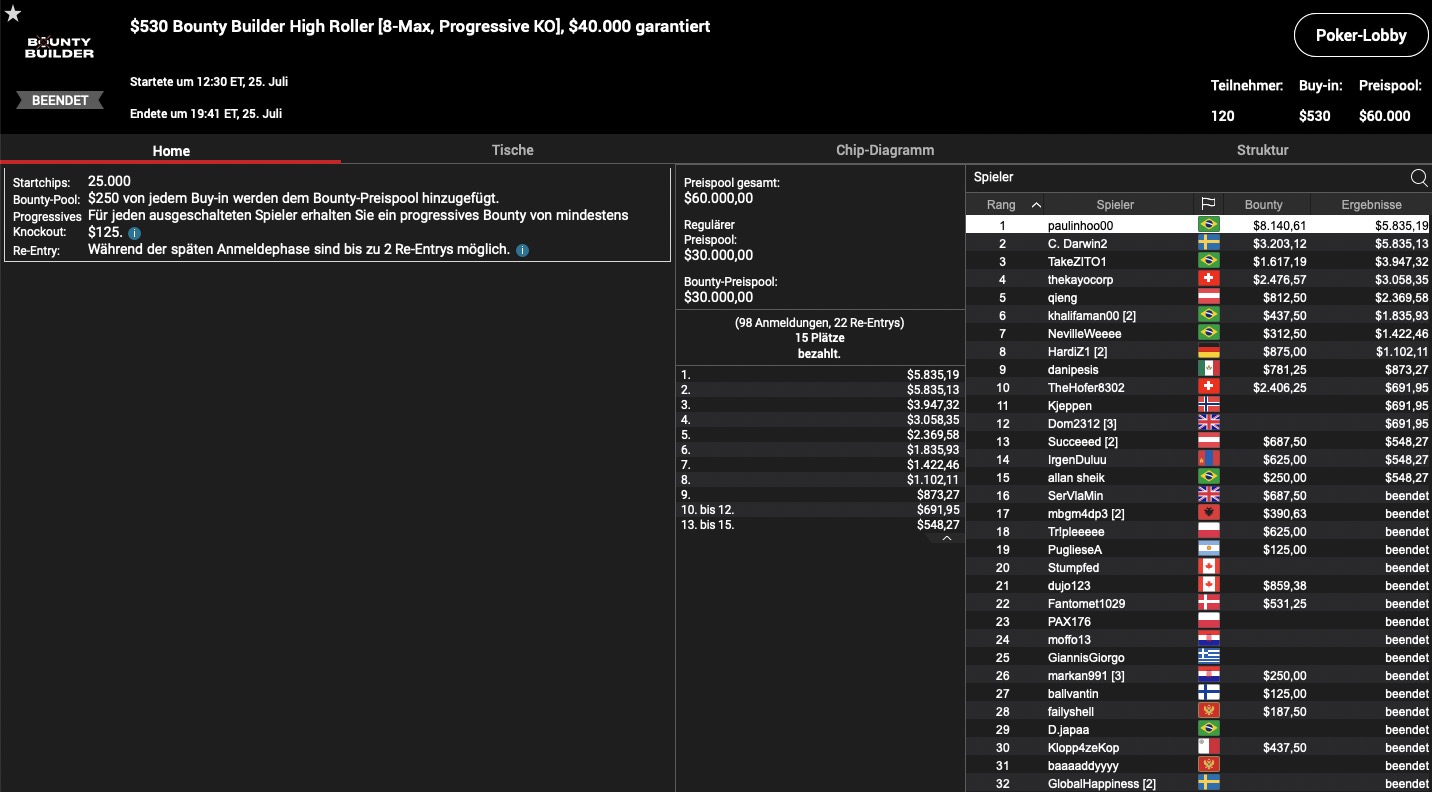Sort players by Bounty column
Image resolution: width=1432 pixels, height=792 pixels.
click(x=1263, y=205)
